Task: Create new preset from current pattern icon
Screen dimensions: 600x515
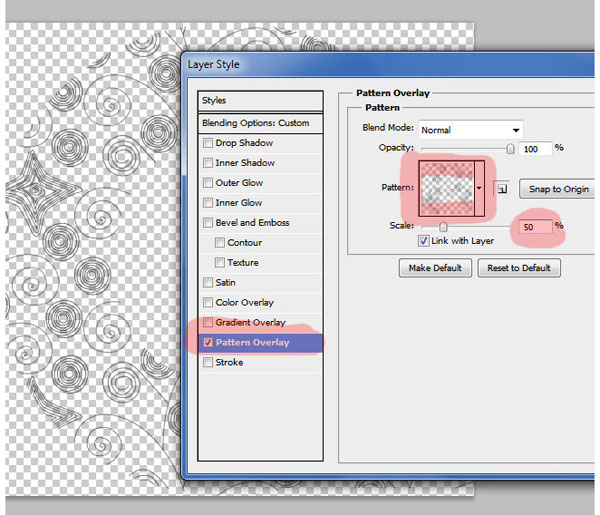Action: pos(502,189)
